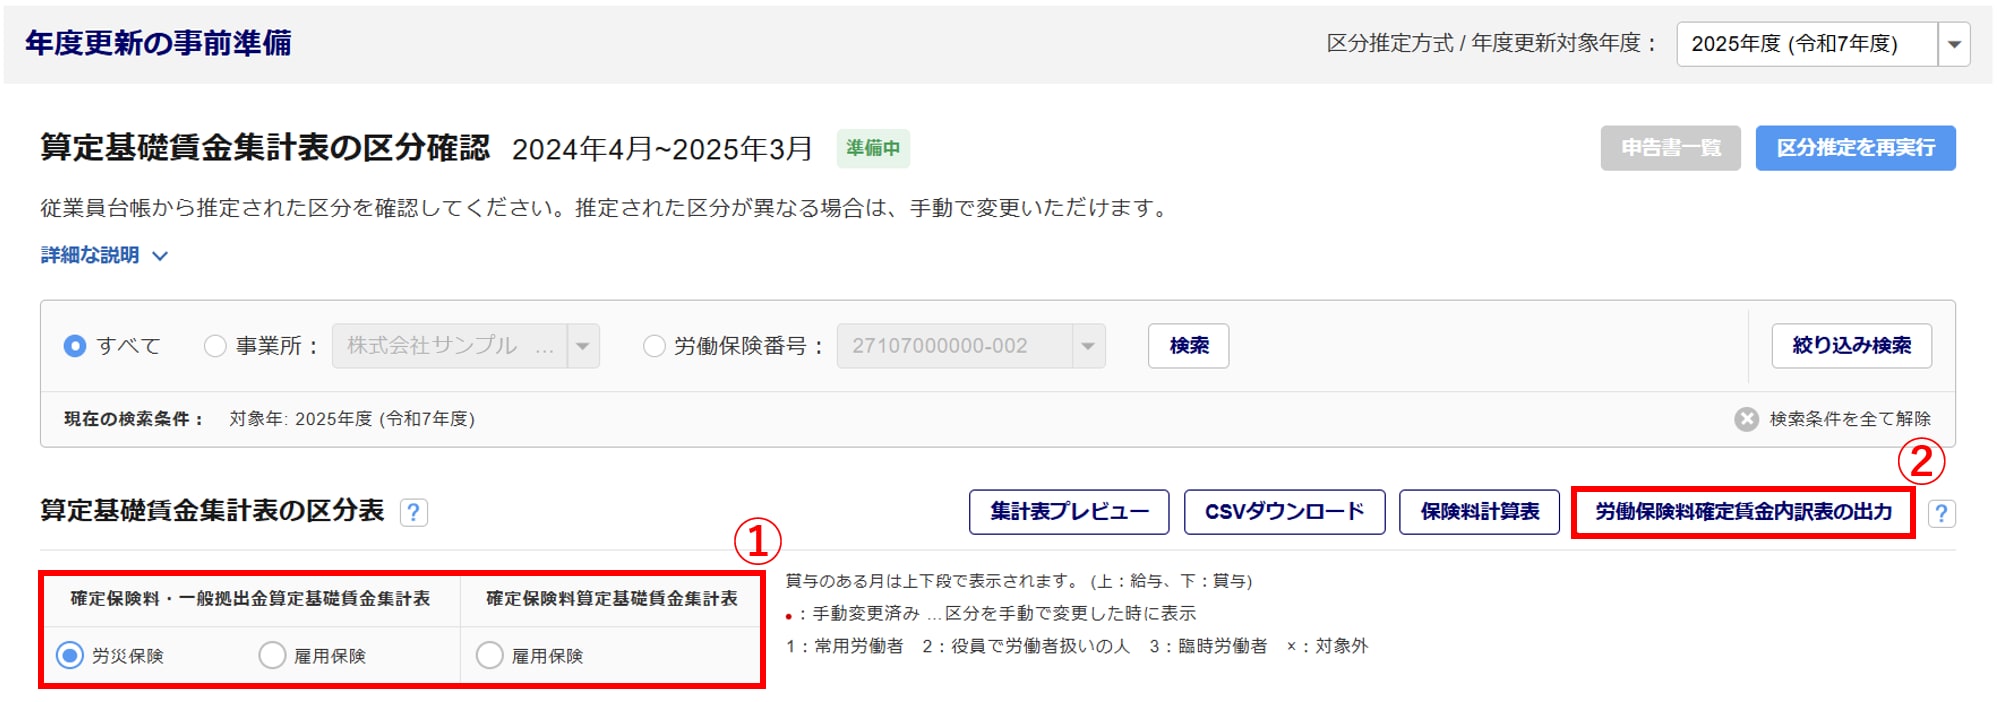Click the X icon for 検索条件を全て解除
Screen dimensions: 1997x702
1746,419
